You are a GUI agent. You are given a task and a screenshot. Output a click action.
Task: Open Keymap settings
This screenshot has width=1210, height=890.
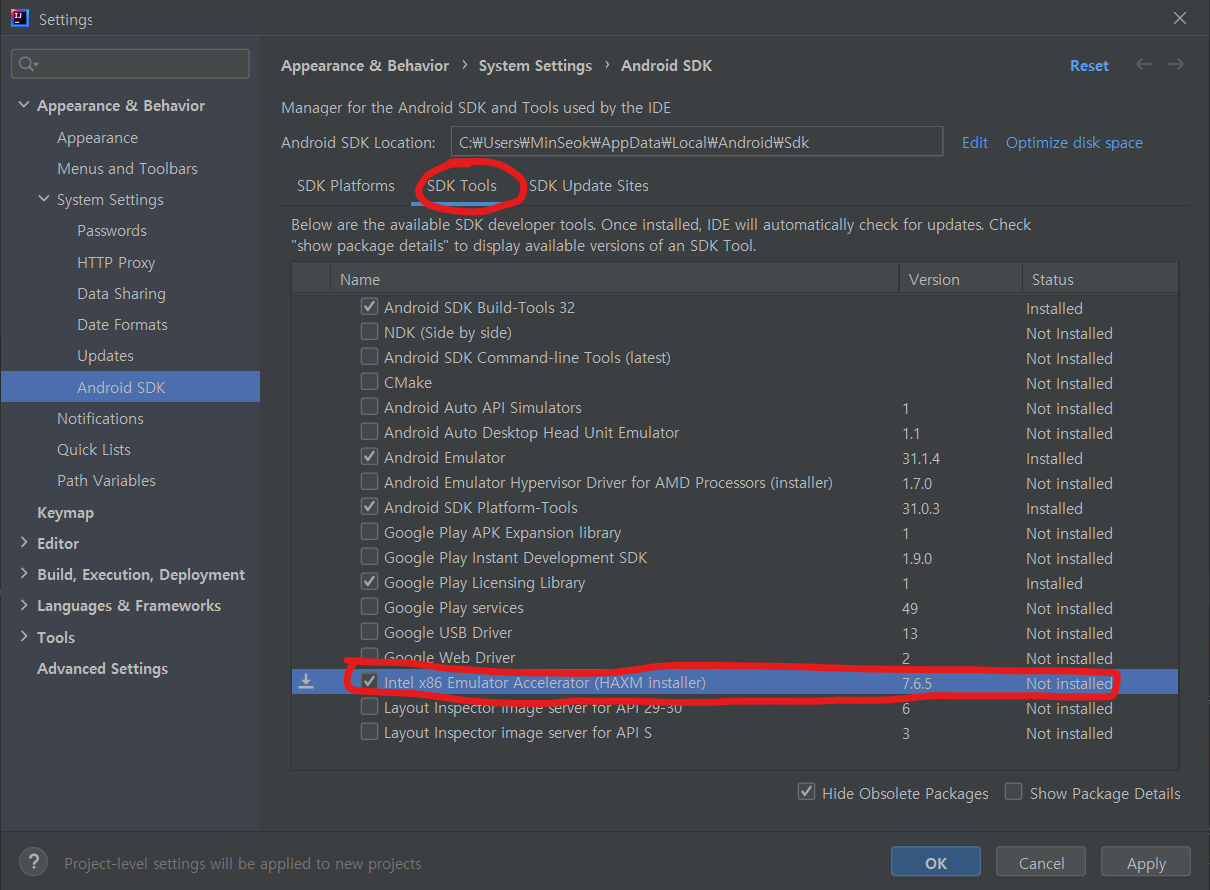(65, 513)
